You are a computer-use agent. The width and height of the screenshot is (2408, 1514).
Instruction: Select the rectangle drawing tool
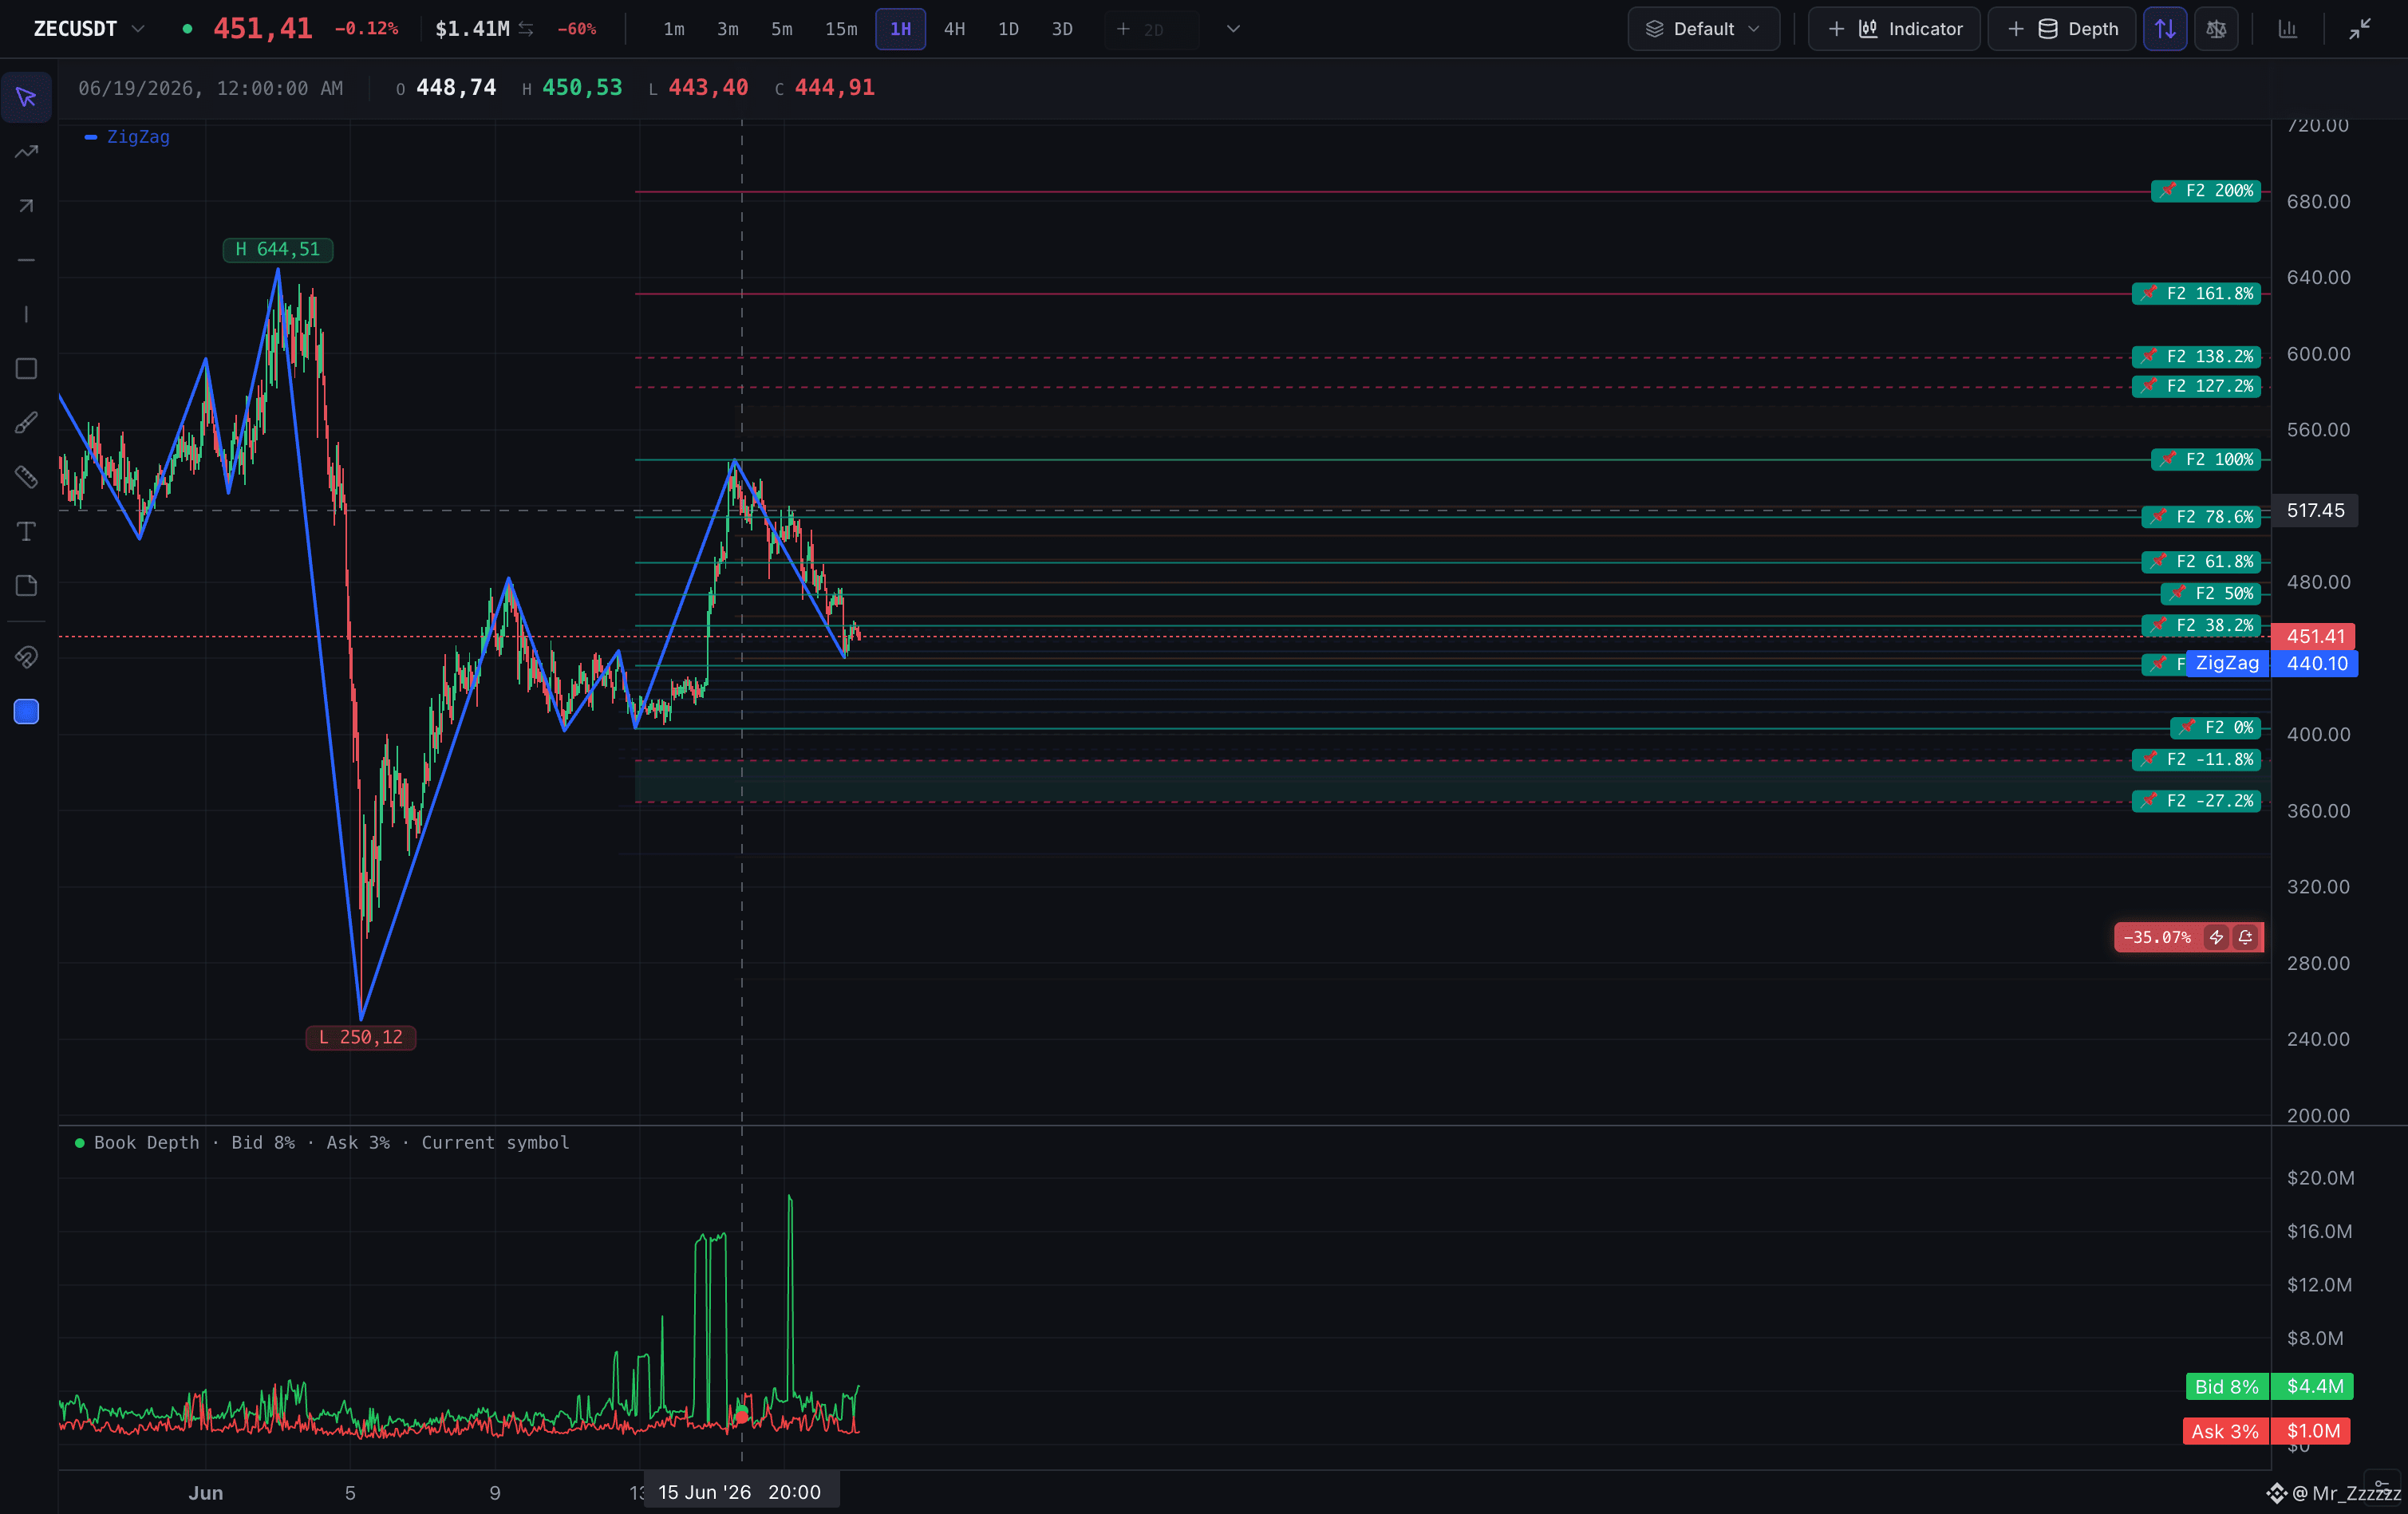[26, 369]
